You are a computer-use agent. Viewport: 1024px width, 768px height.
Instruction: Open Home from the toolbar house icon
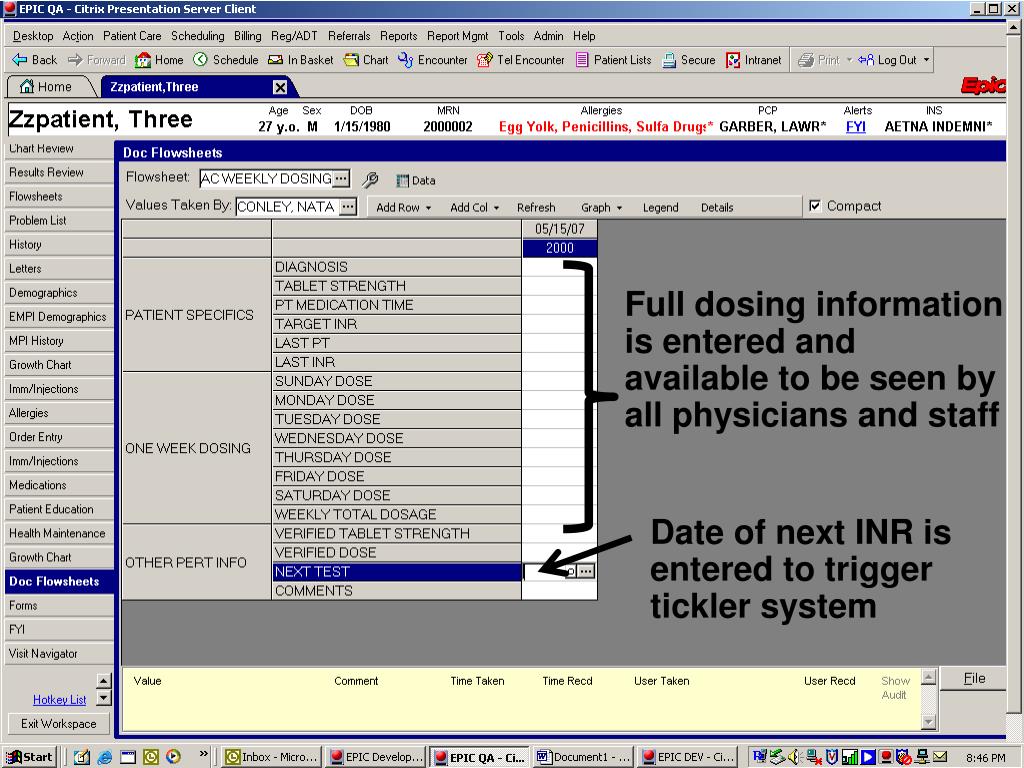coord(142,60)
